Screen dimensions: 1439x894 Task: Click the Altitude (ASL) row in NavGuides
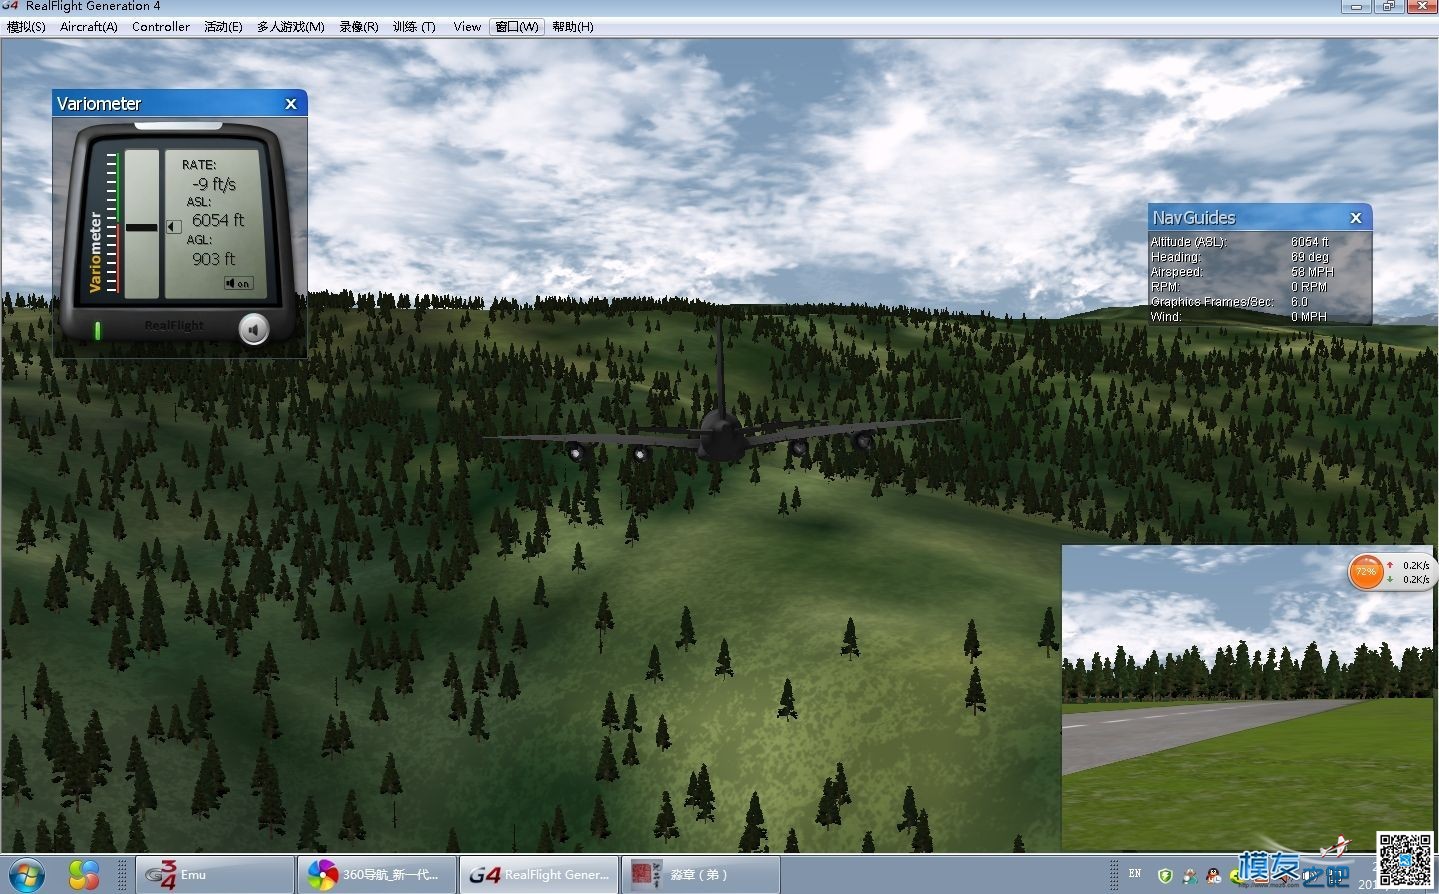1259,242
